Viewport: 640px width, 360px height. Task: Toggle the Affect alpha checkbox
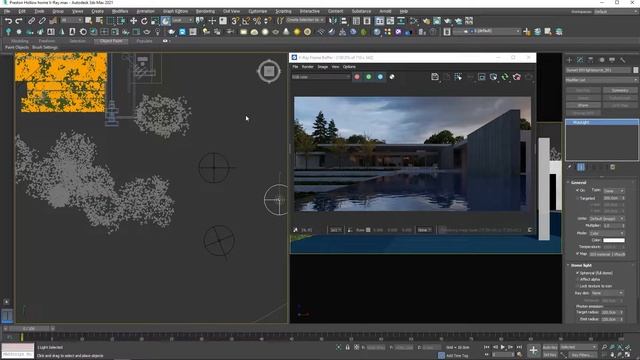(x=578, y=279)
